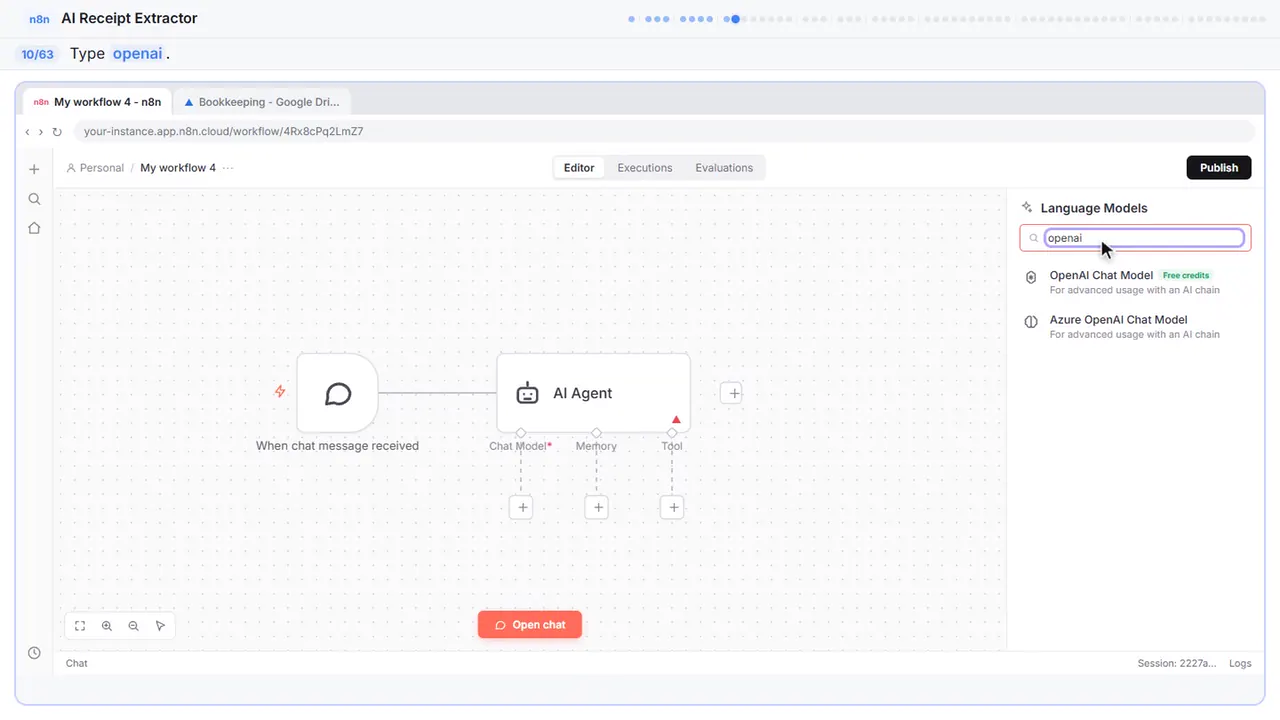Image resolution: width=1280 pixels, height=720 pixels.
Task: Click the Logs button in bottom bar
Action: pos(1240,663)
